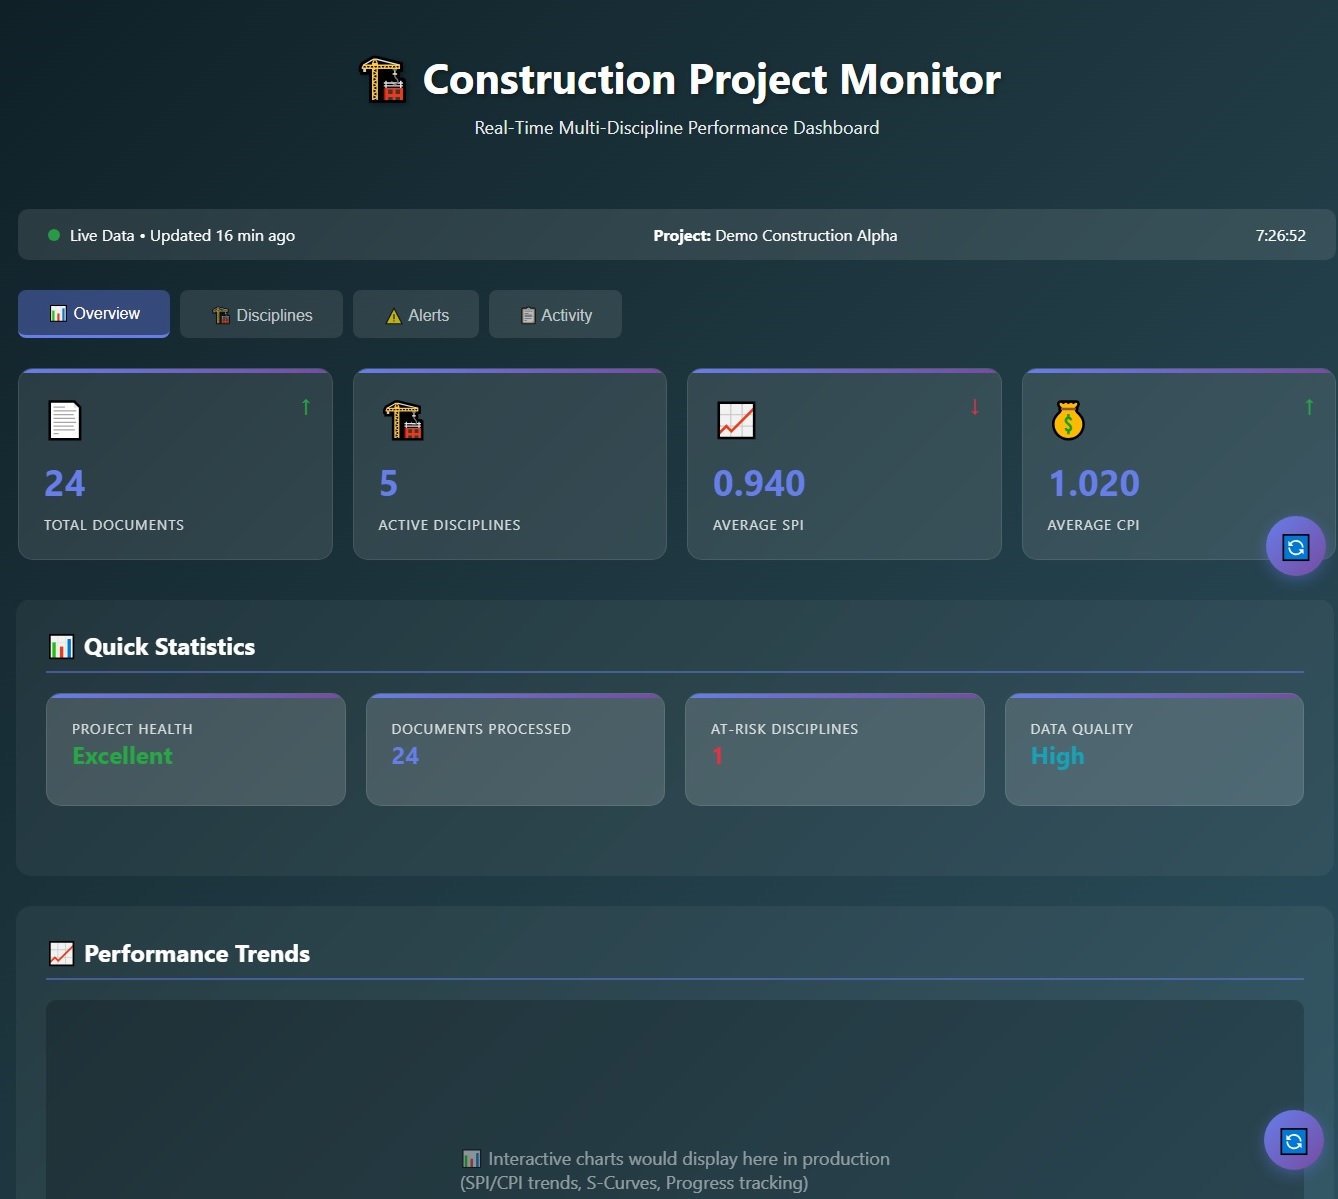The image size is (1338, 1199).
Task: Click the crane icon on Disciplines tab
Action: click(x=221, y=315)
